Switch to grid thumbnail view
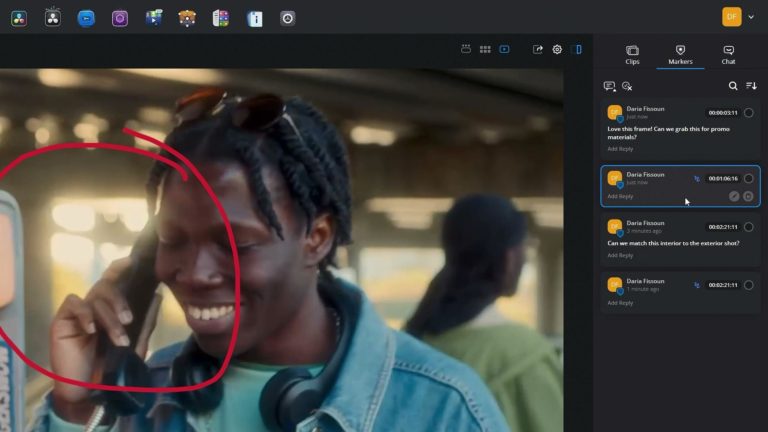Image resolution: width=768 pixels, height=432 pixels. pos(485,49)
